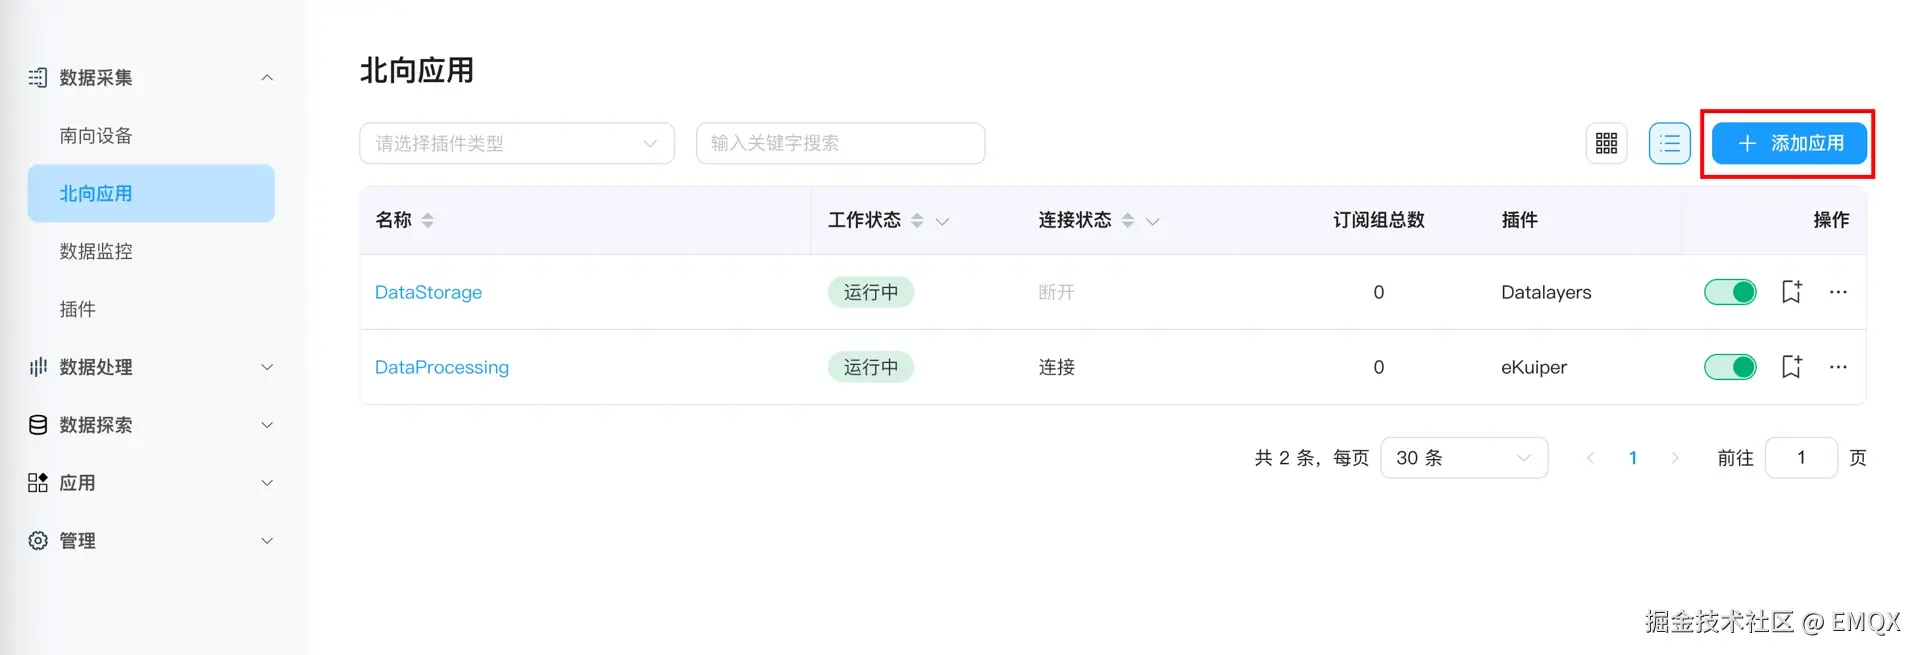Disable the DataProcessing application switch

pyautogui.click(x=1730, y=367)
